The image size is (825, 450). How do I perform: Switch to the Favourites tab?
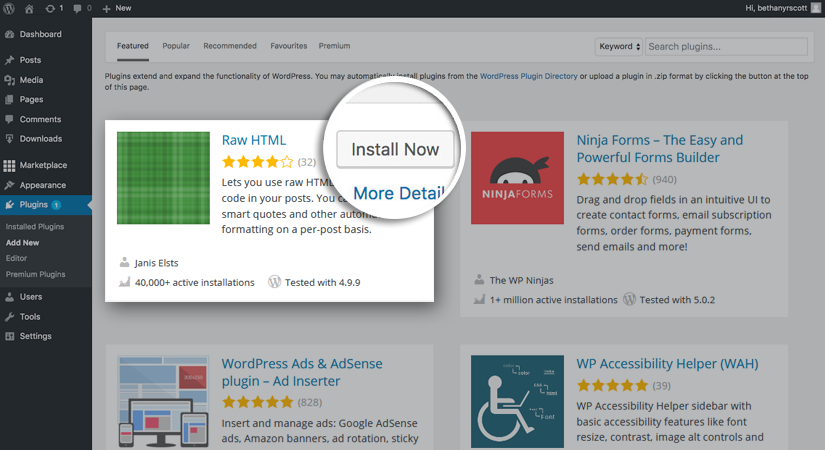(288, 46)
